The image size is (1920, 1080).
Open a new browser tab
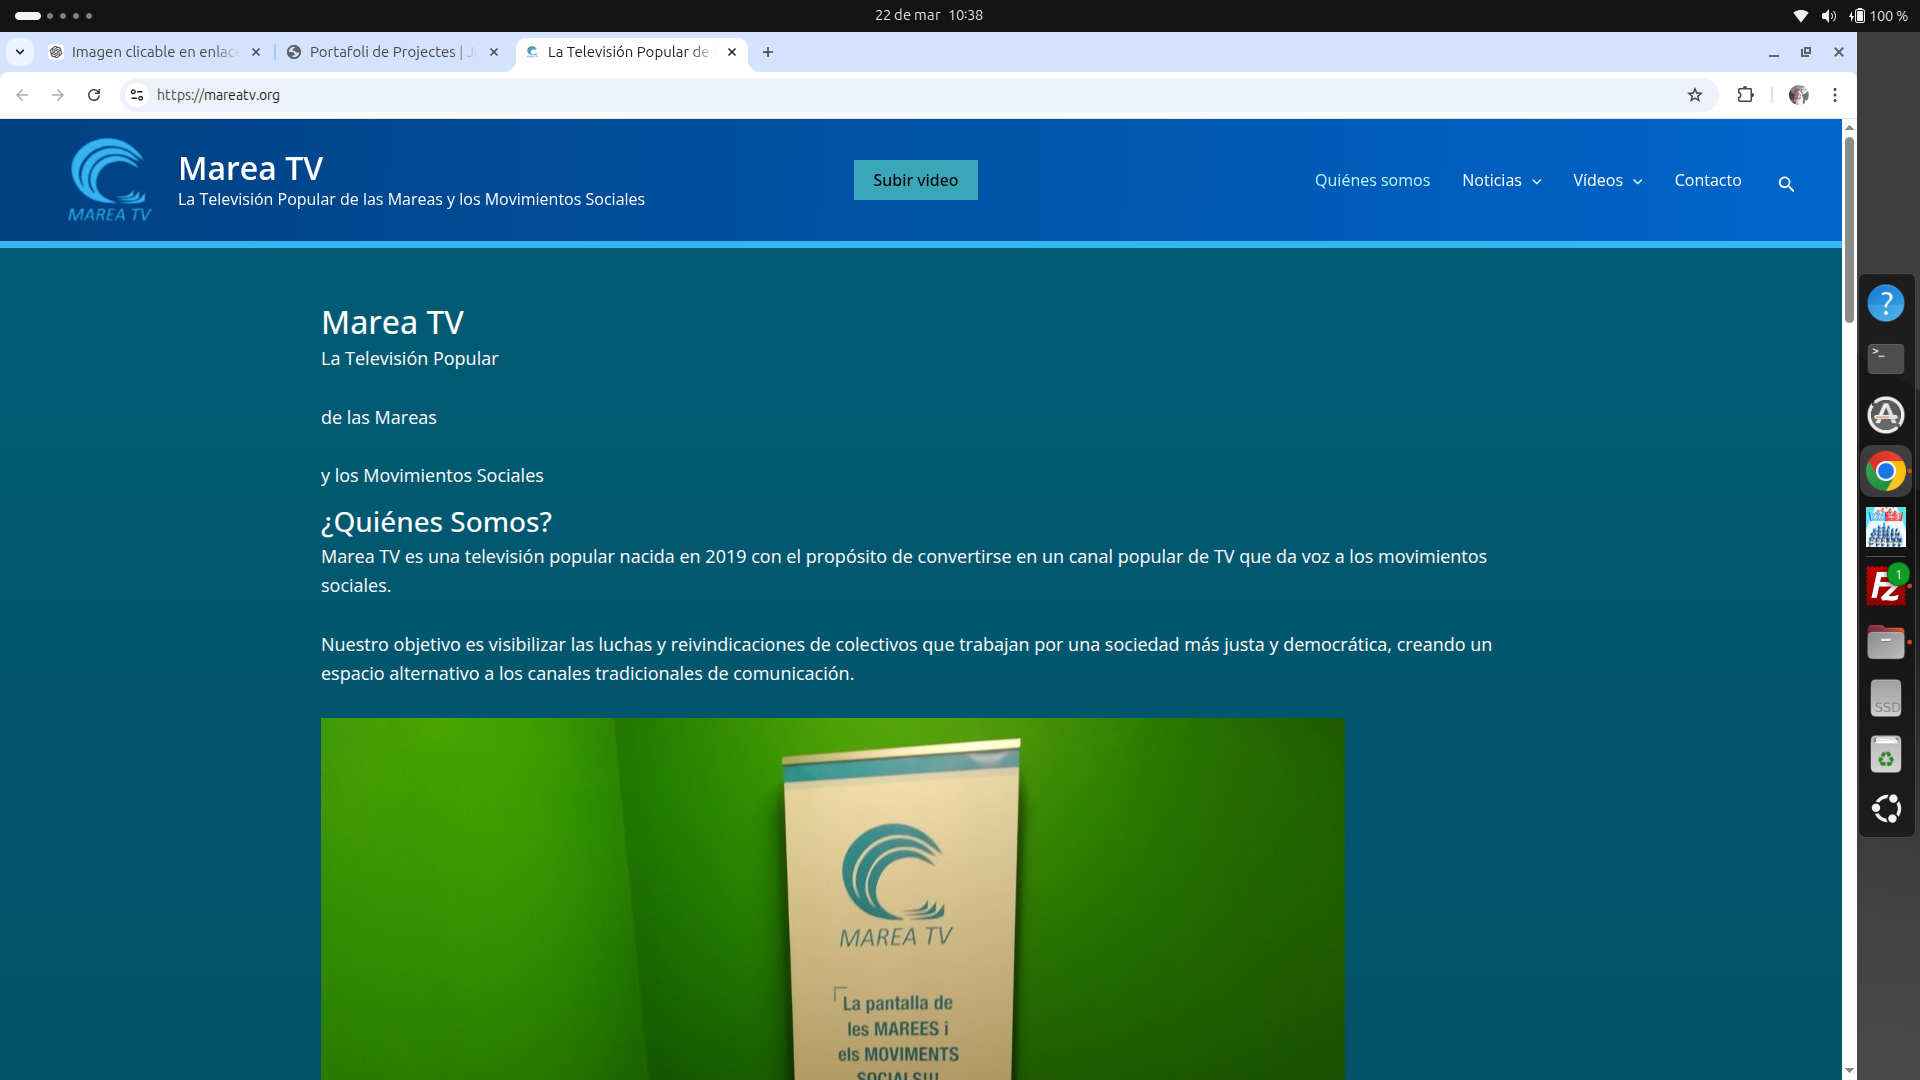(x=768, y=52)
